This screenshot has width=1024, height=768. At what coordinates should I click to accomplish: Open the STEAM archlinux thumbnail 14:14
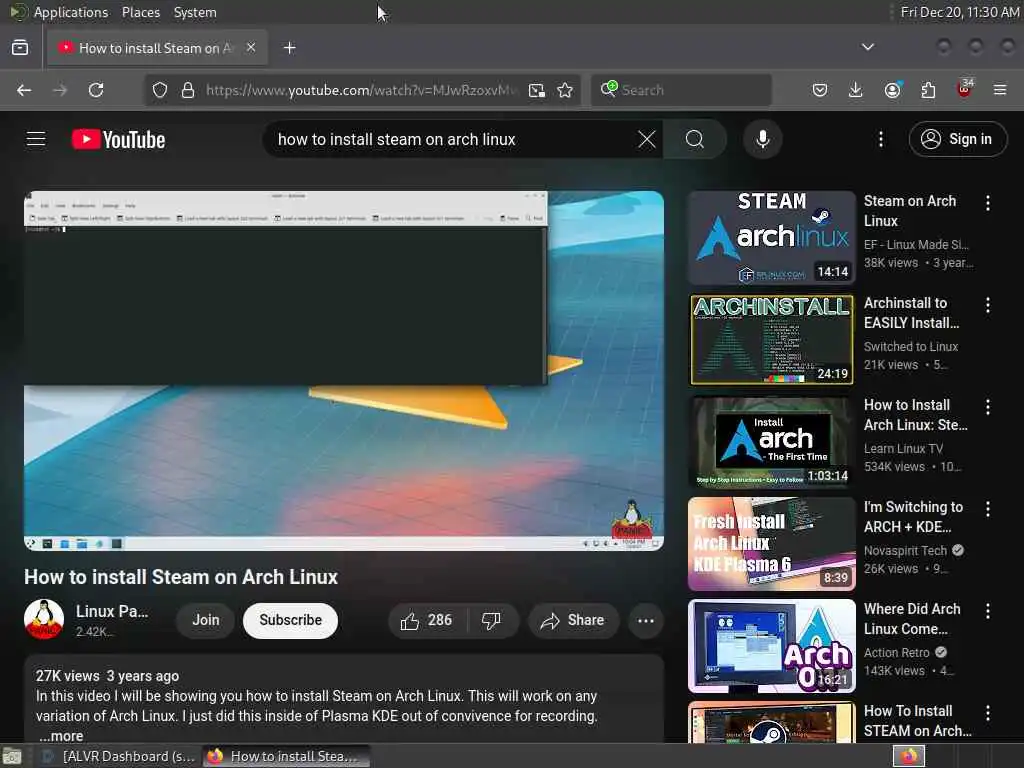point(771,238)
